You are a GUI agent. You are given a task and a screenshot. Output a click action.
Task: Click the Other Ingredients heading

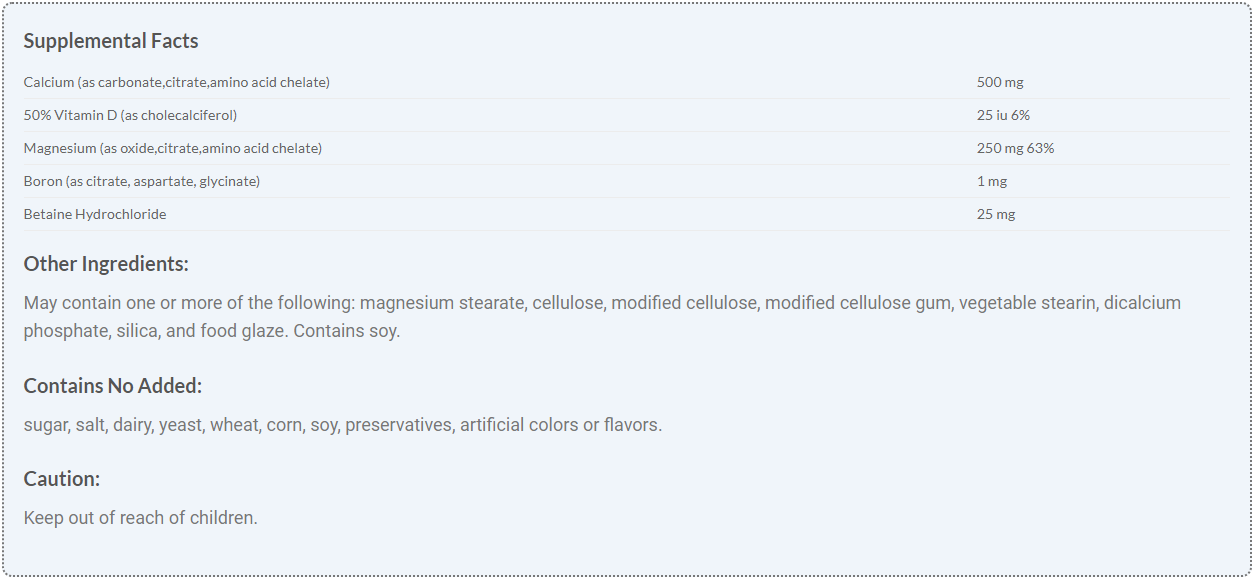[x=106, y=264]
